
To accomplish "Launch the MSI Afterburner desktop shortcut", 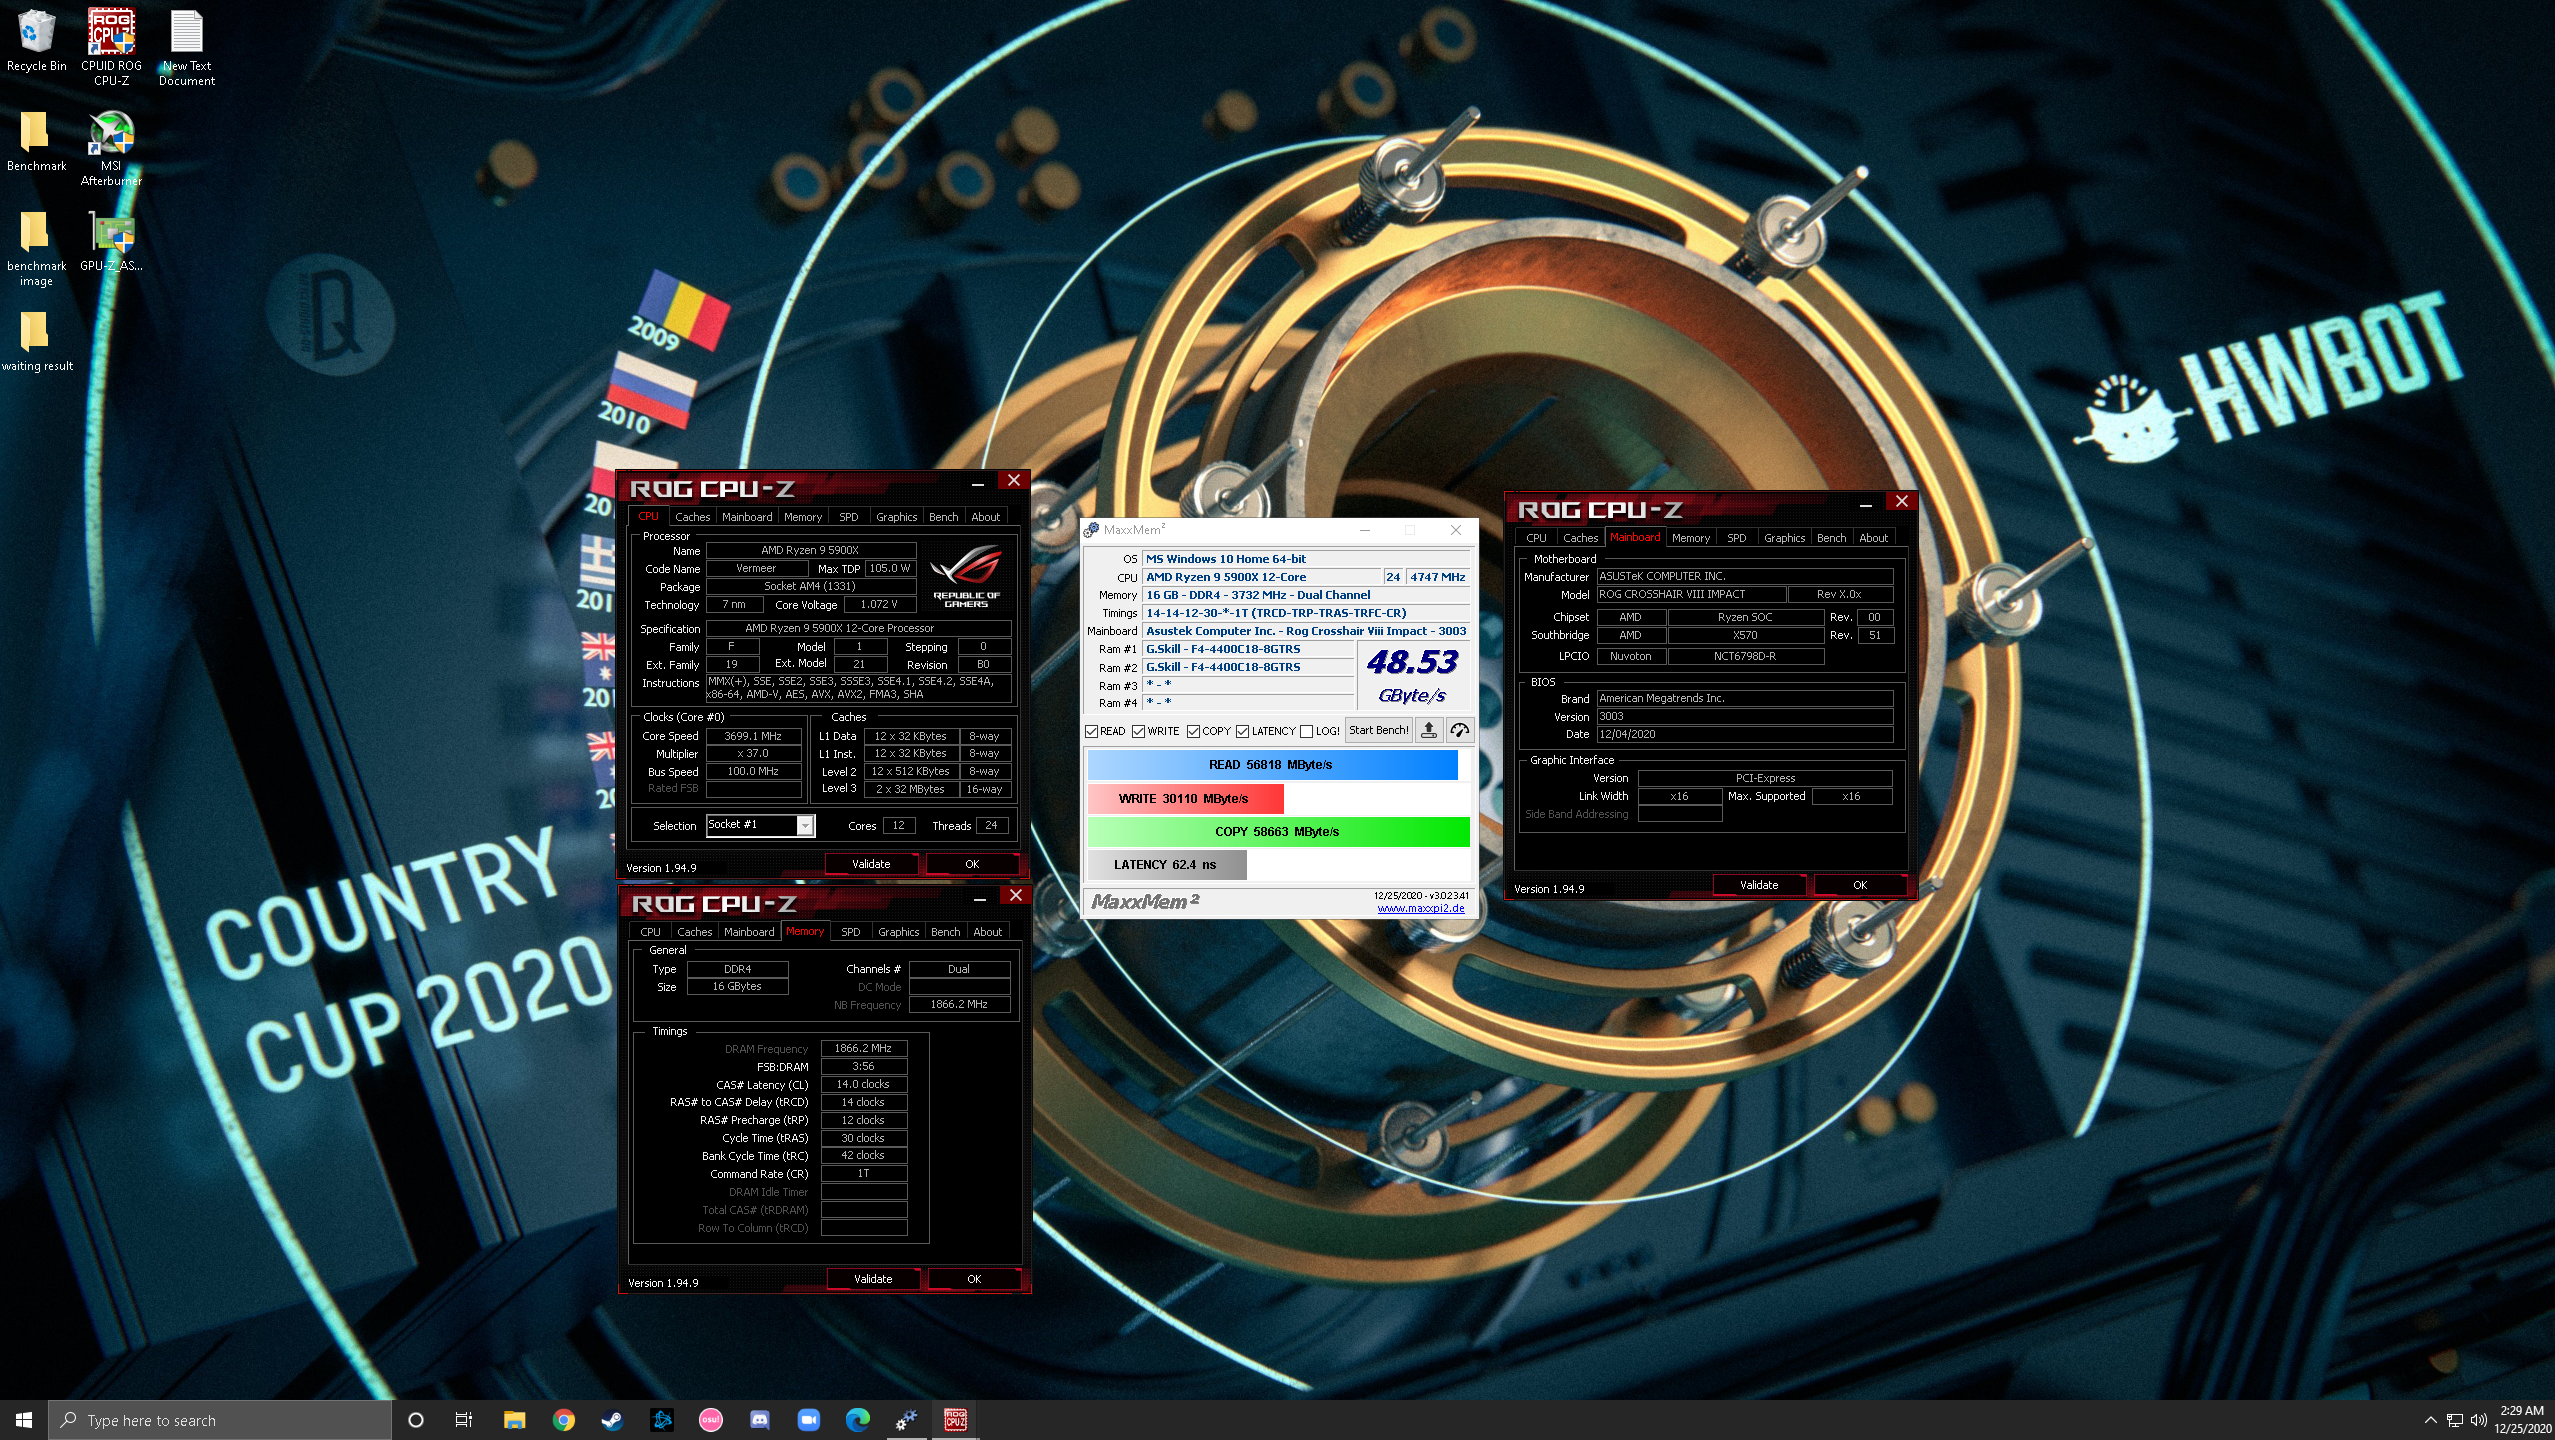I will pyautogui.click(x=111, y=148).
